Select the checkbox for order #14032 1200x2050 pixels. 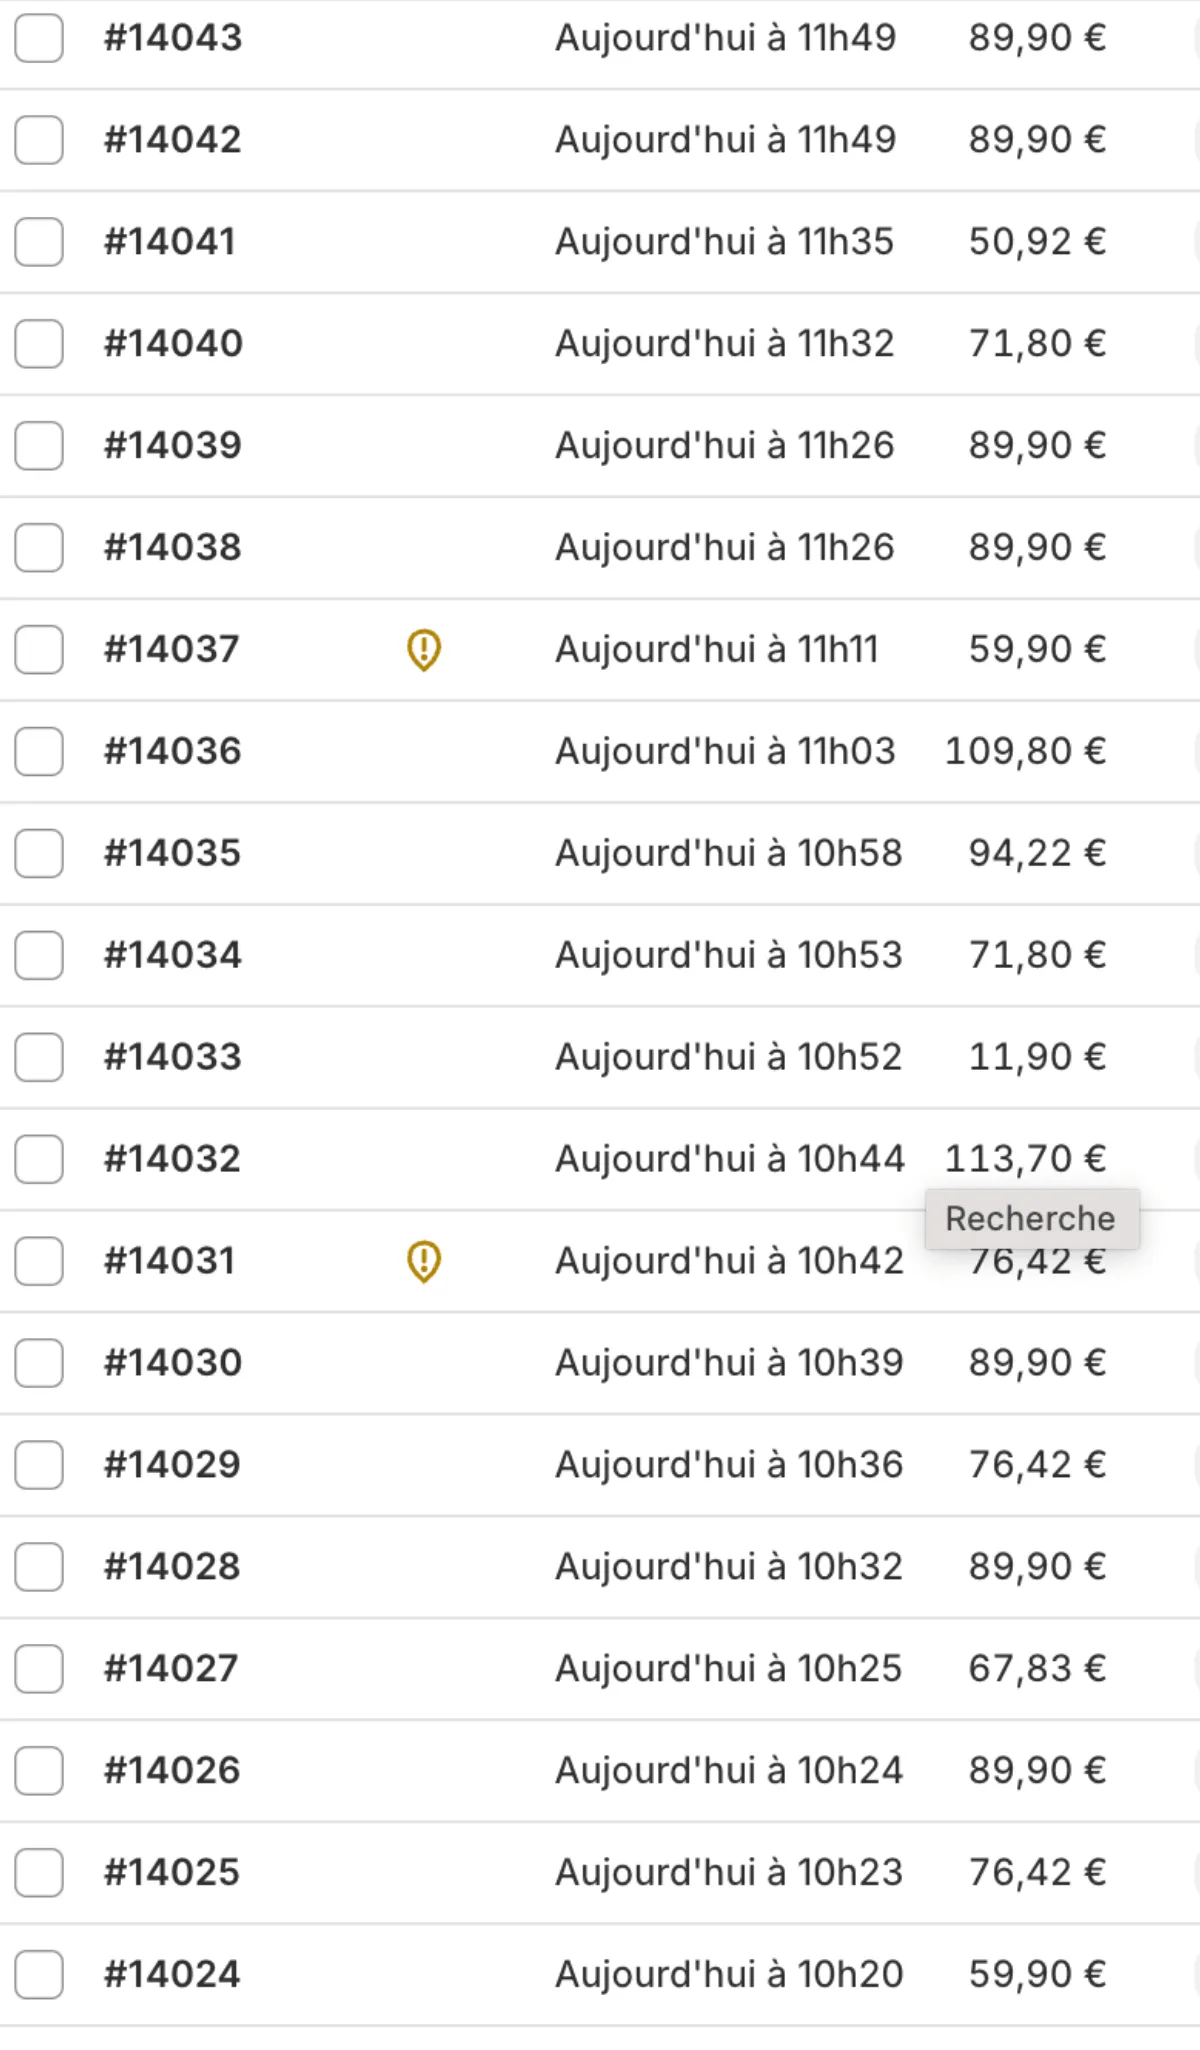[39, 1159]
